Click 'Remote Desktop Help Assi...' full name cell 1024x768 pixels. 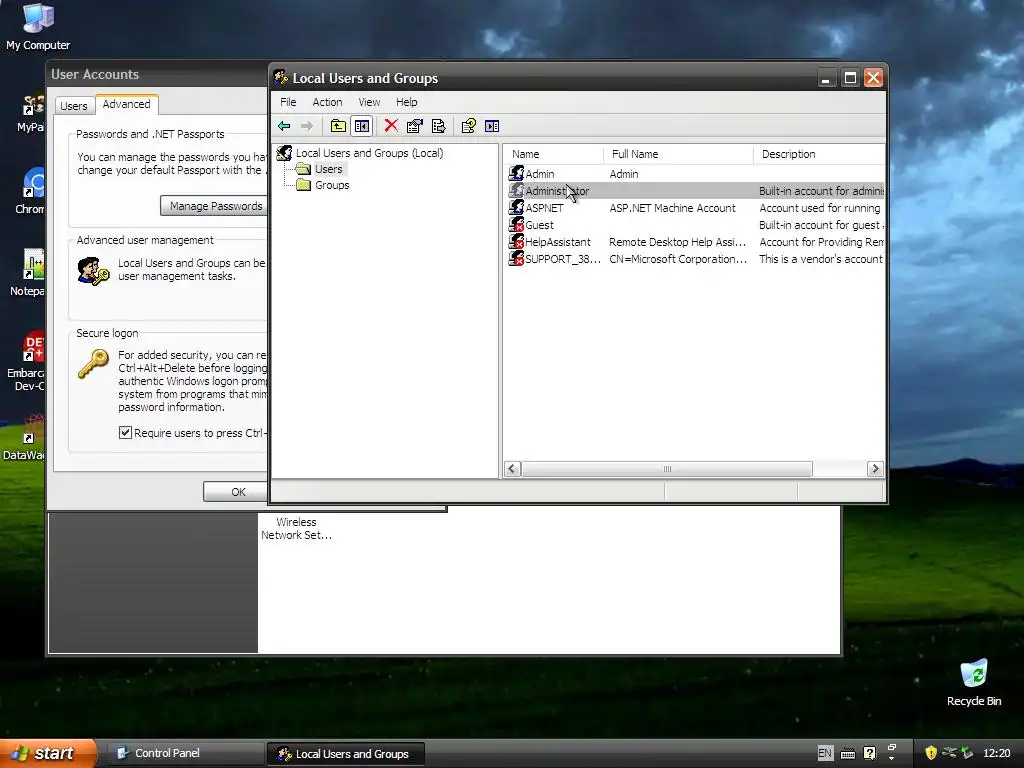coord(677,242)
